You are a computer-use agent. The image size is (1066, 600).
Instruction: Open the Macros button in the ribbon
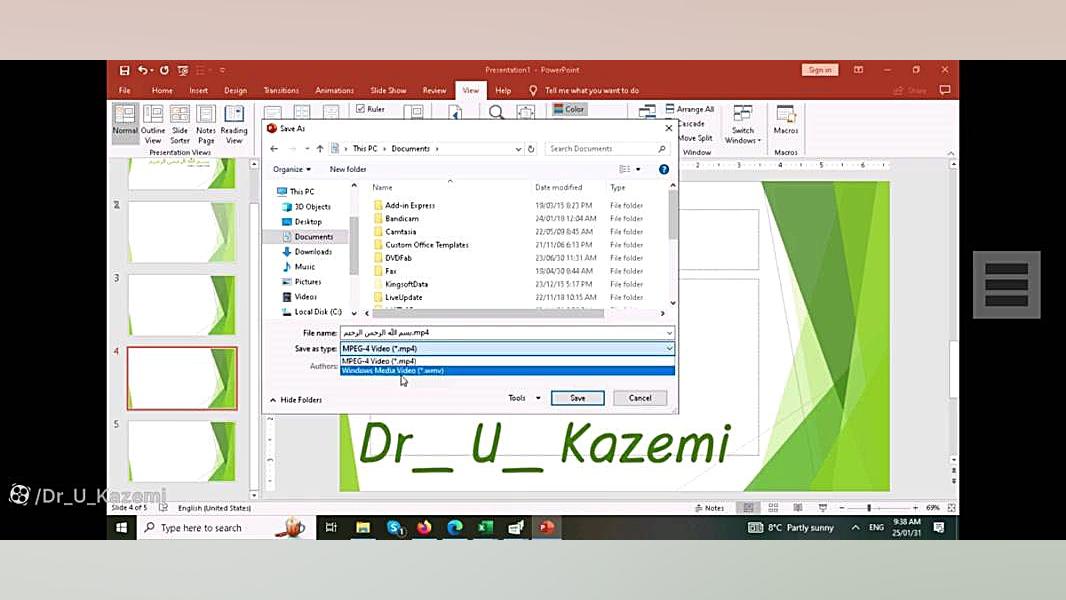(x=786, y=120)
